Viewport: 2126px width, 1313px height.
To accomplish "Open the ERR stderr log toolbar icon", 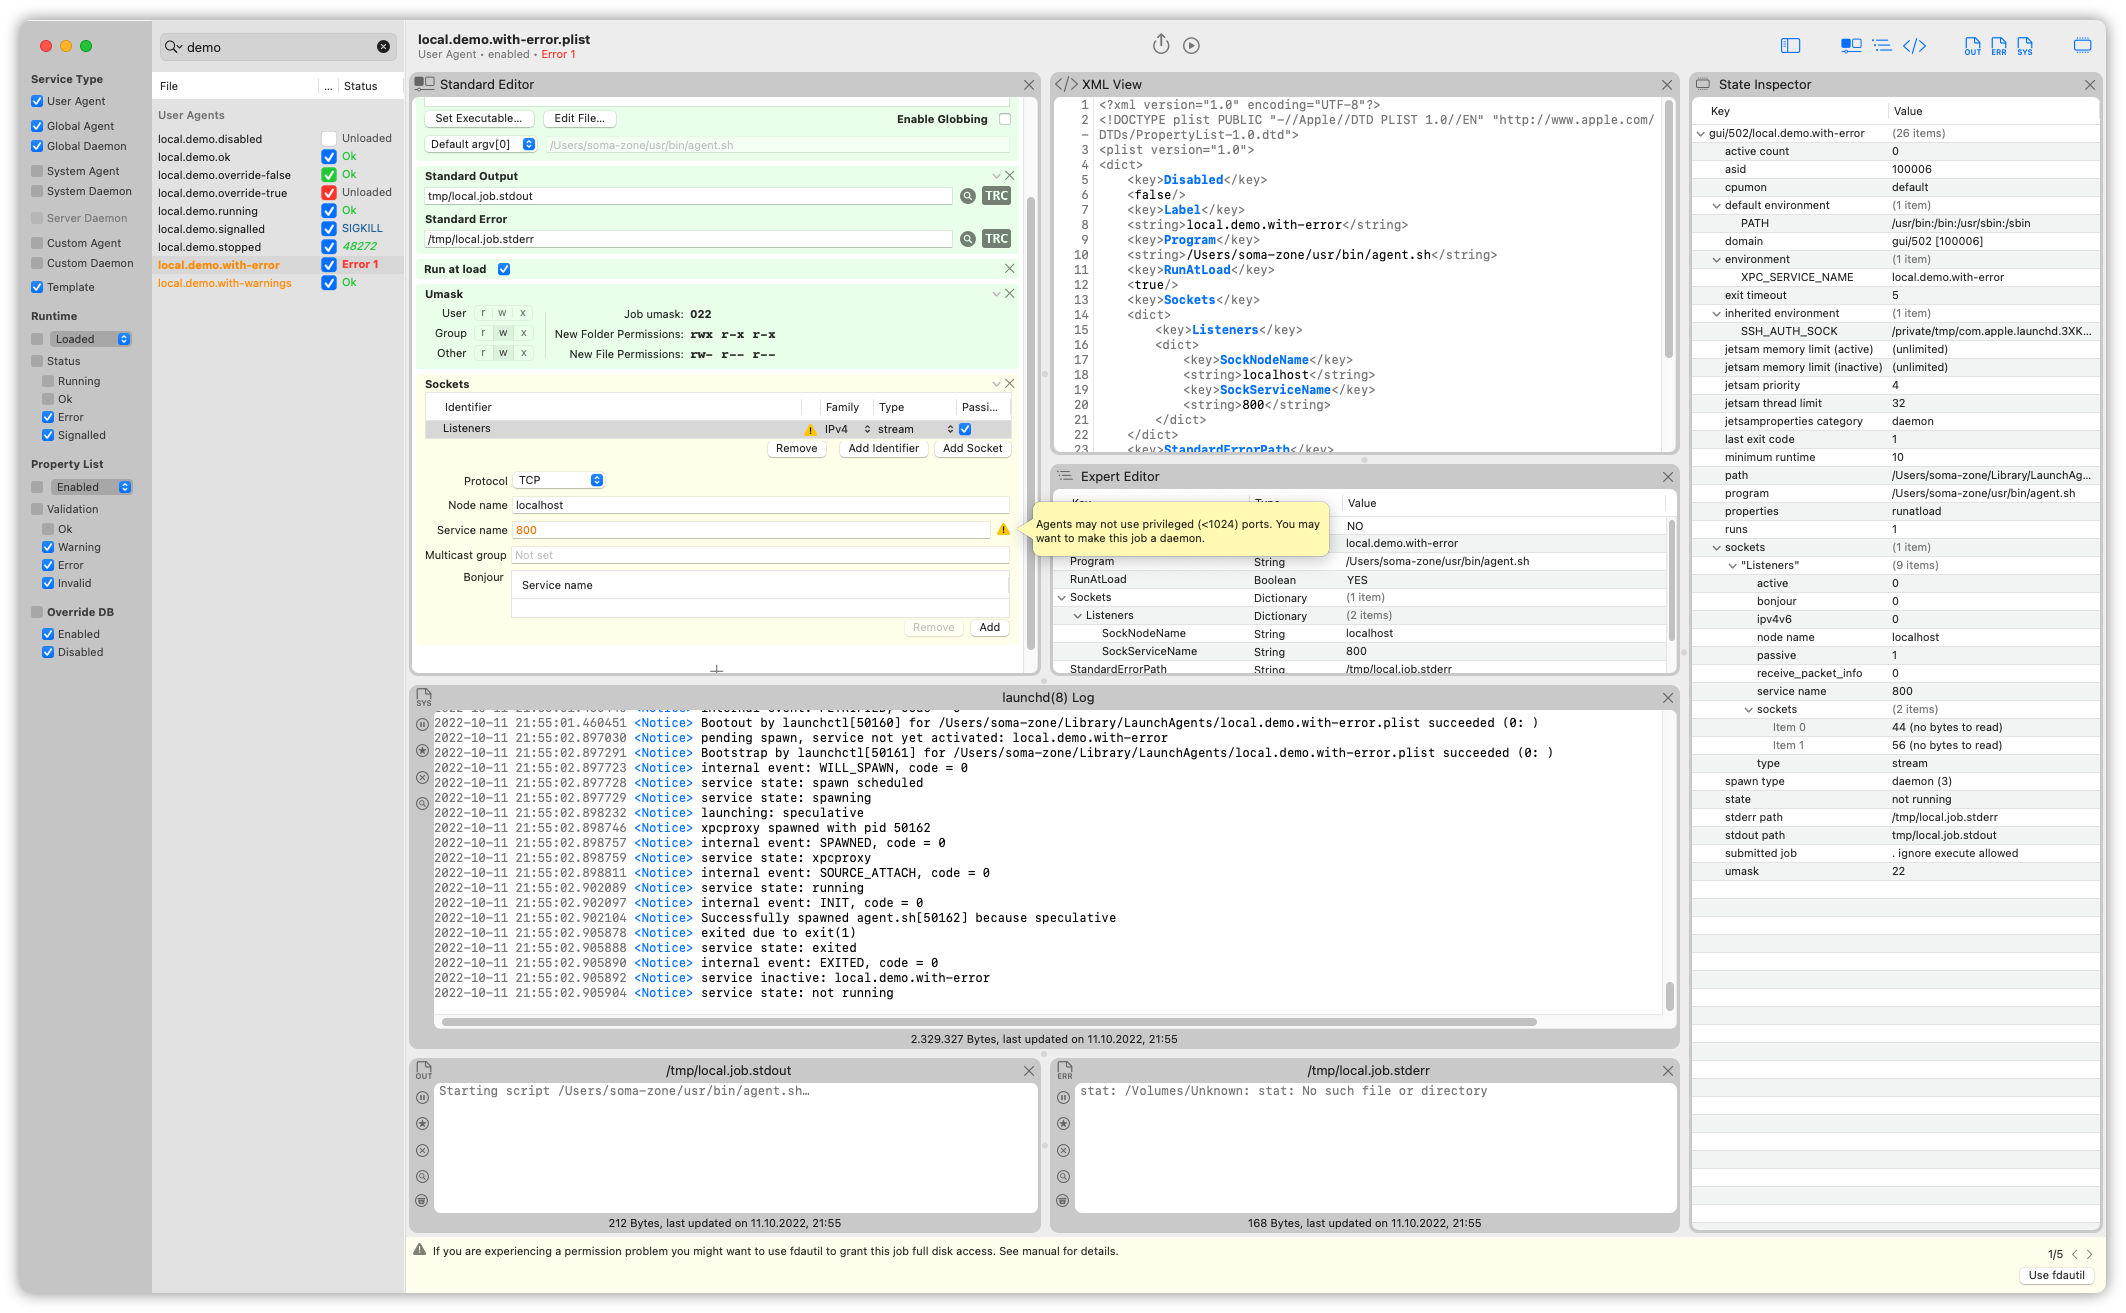I will tap(1998, 46).
